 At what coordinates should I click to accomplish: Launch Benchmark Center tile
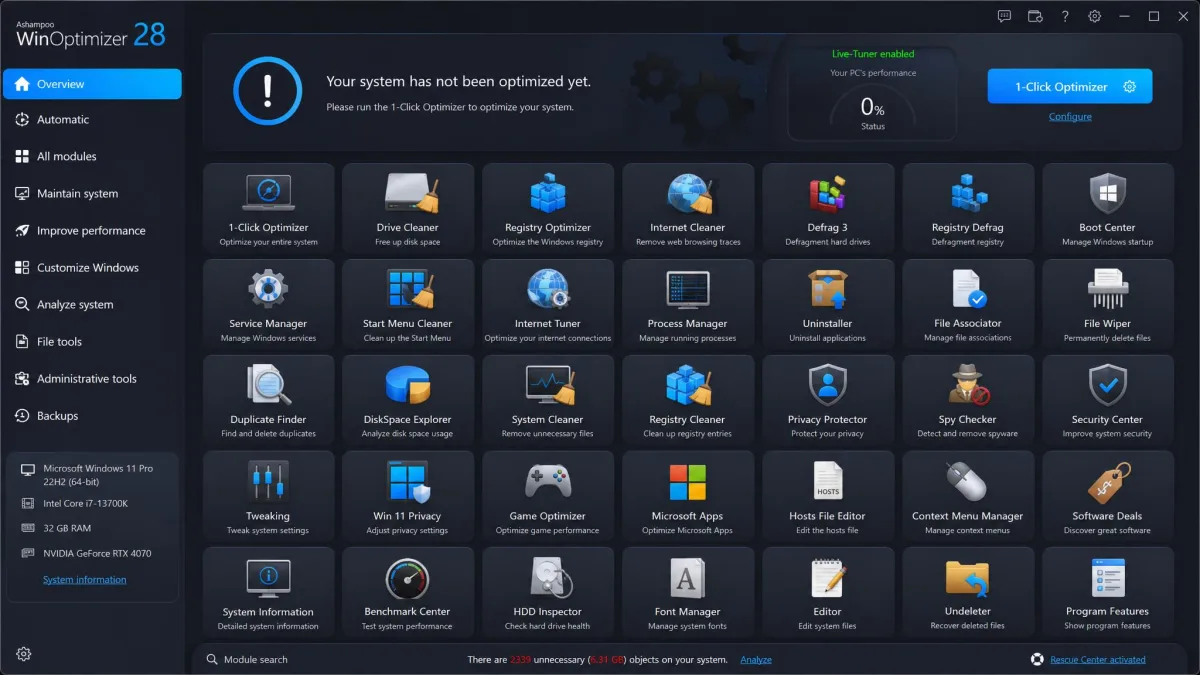(408, 593)
